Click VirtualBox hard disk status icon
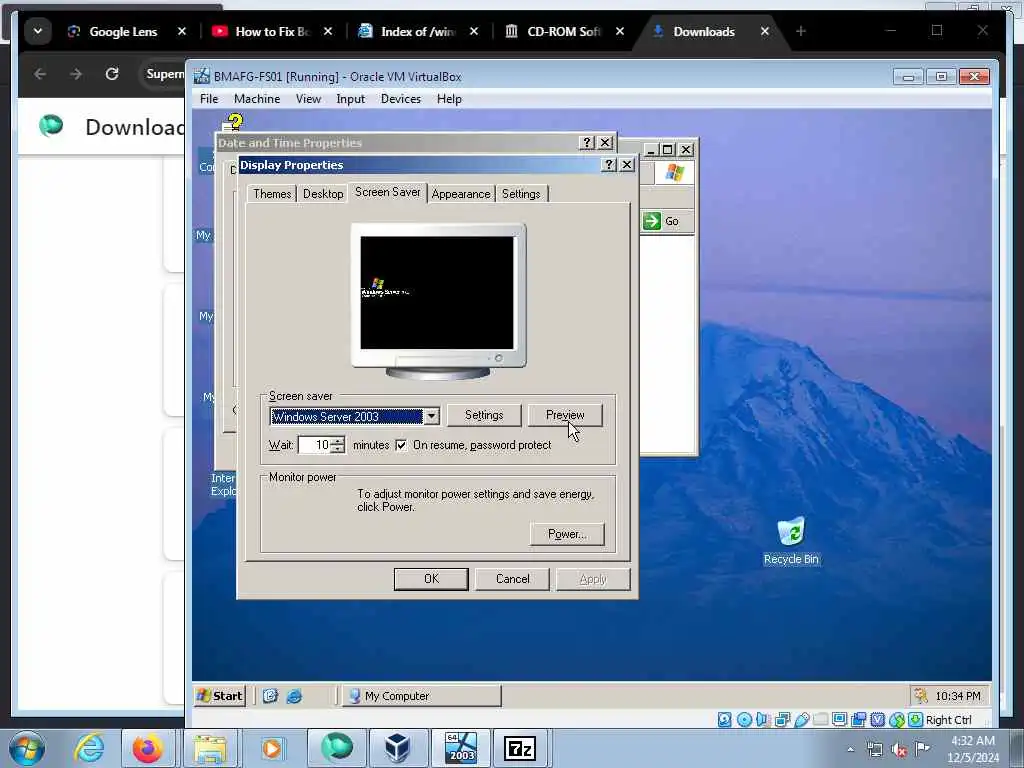This screenshot has height=768, width=1024. pyautogui.click(x=724, y=720)
